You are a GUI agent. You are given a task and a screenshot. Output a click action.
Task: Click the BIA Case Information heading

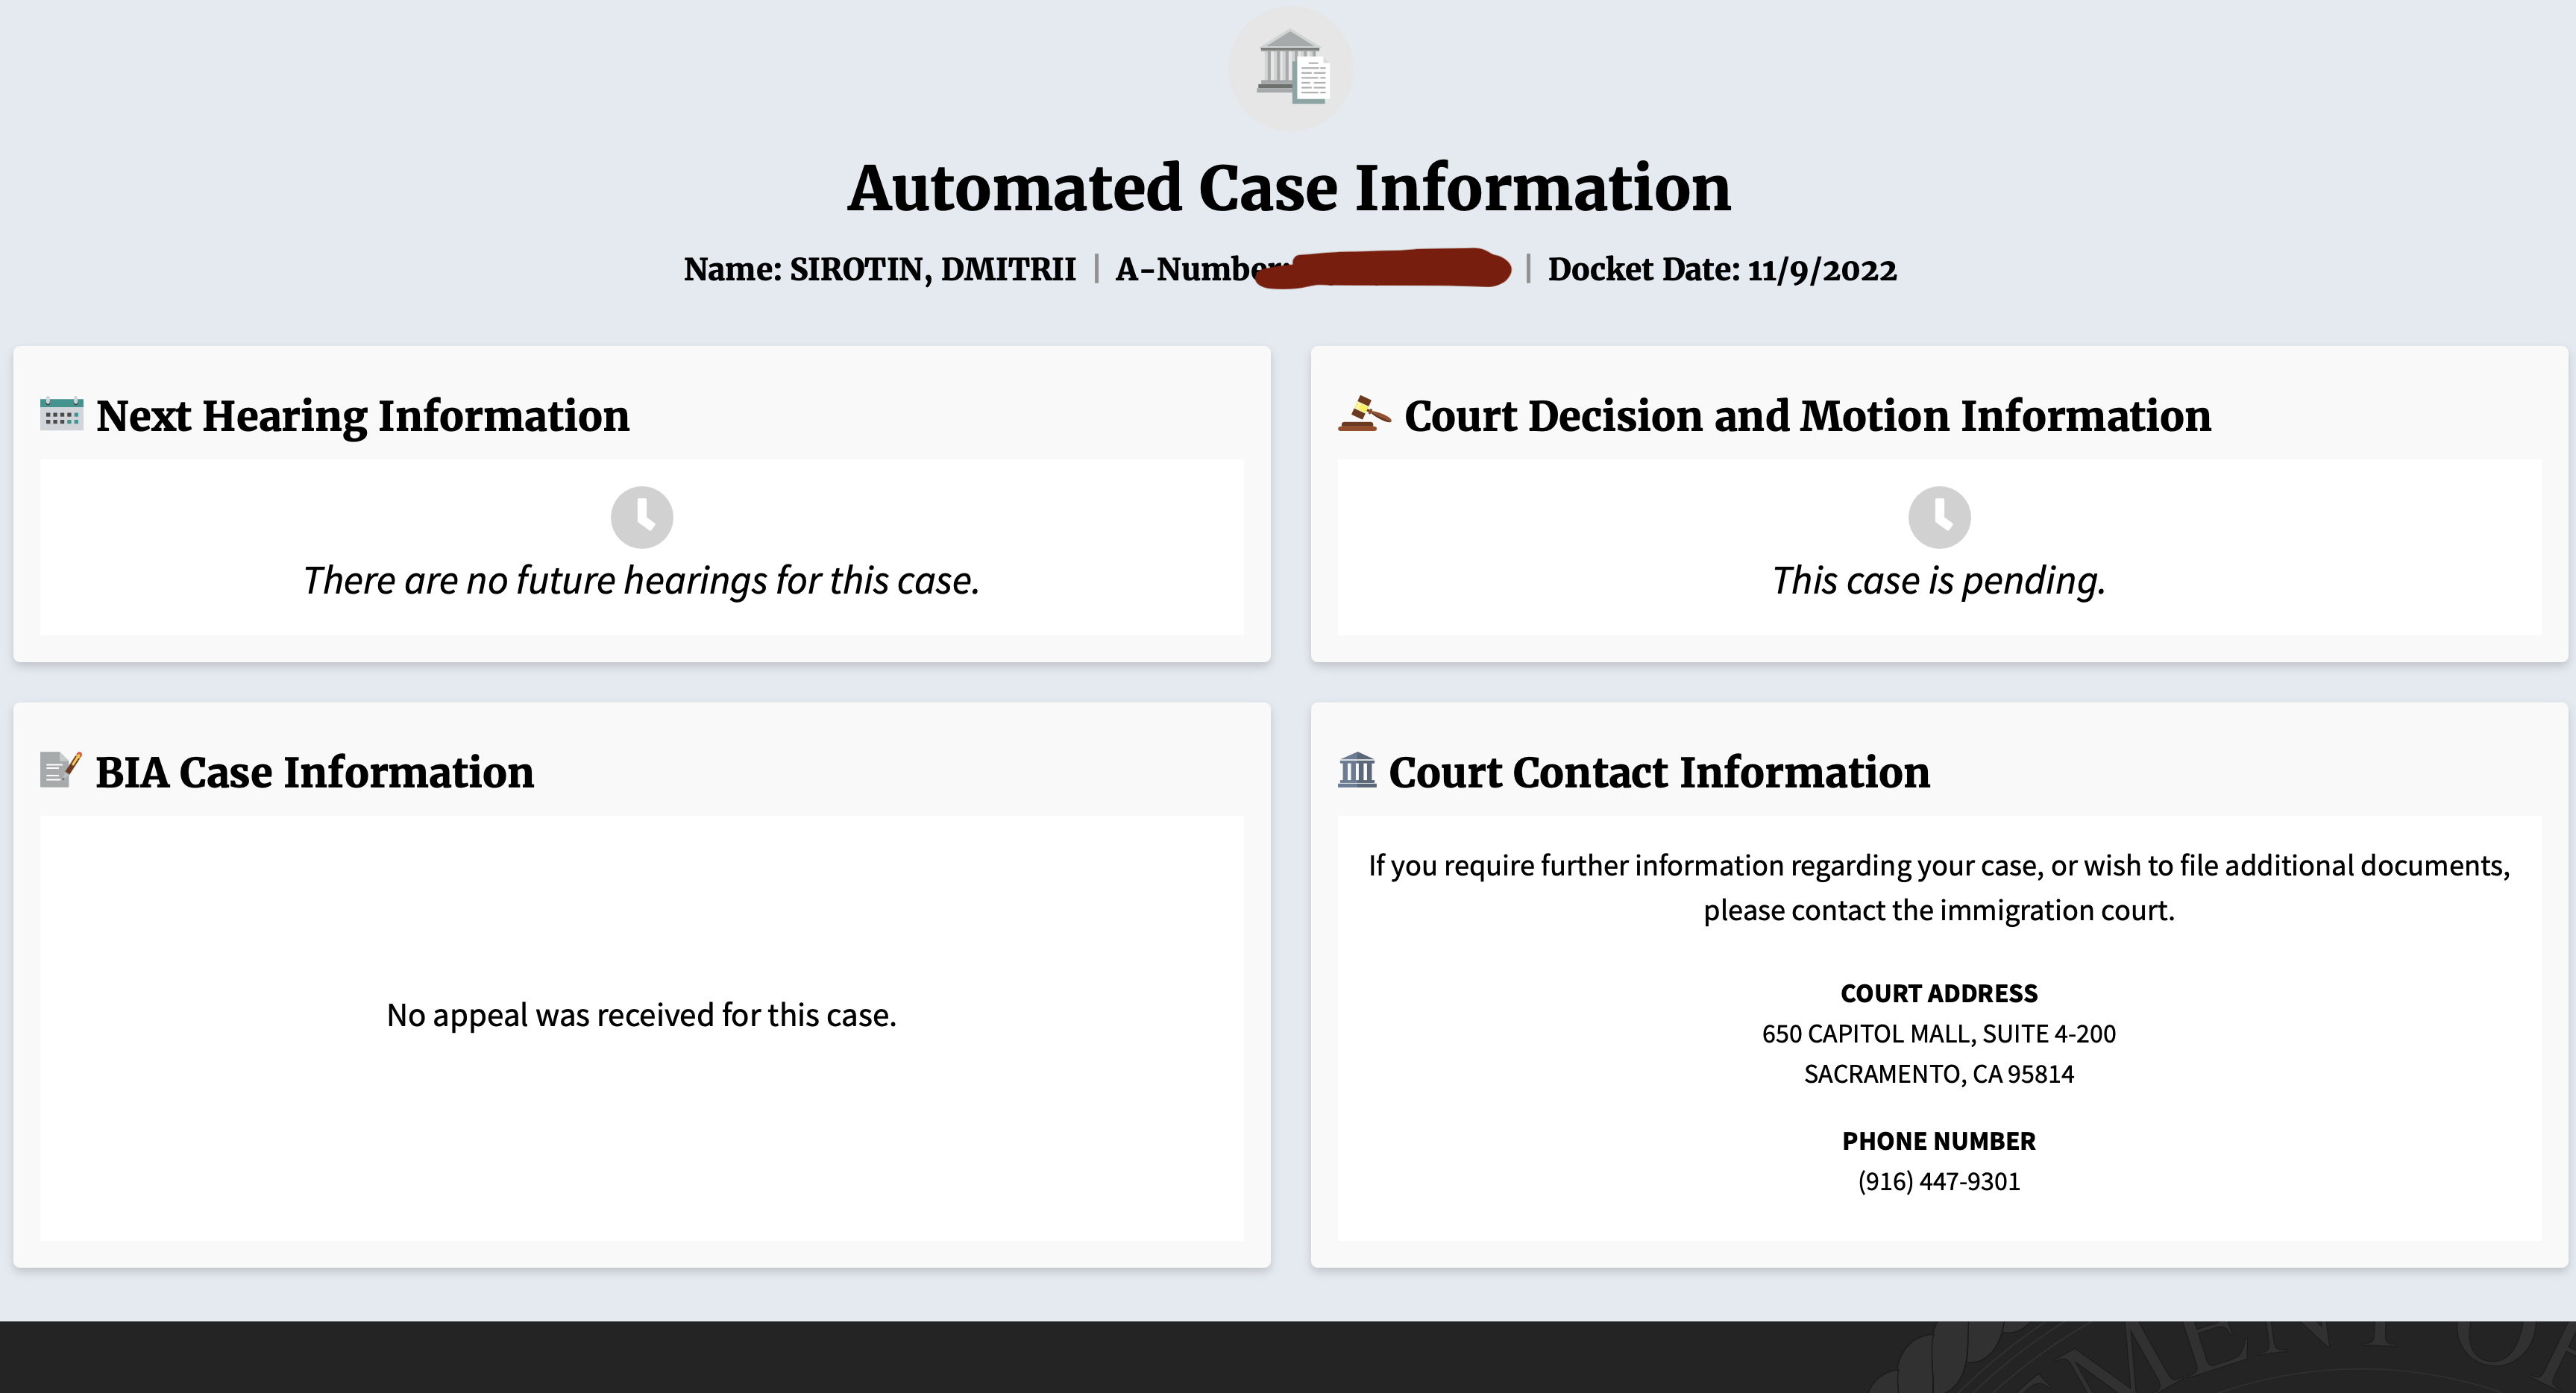tap(315, 772)
